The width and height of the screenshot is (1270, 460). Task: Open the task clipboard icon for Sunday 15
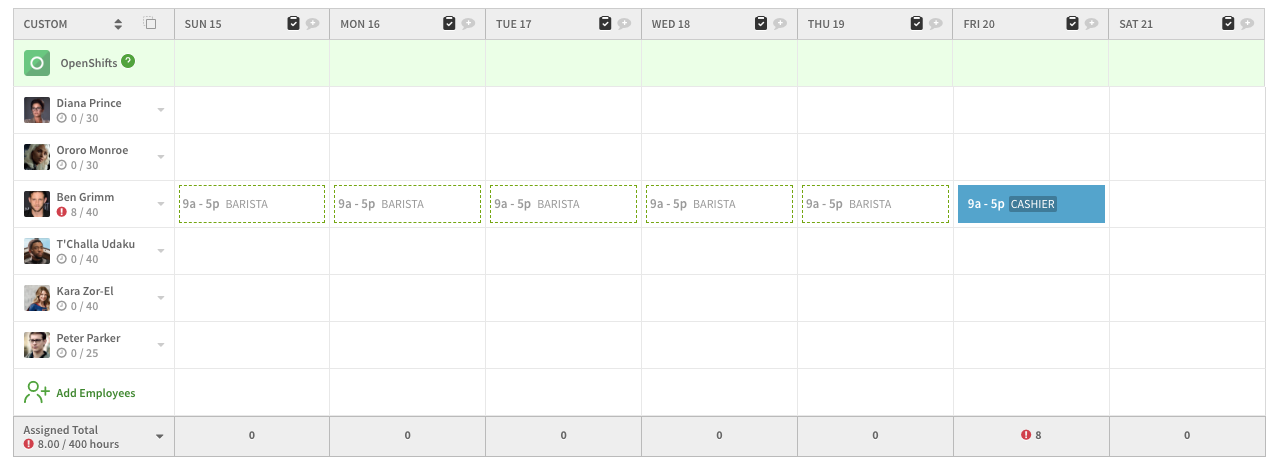(x=293, y=23)
